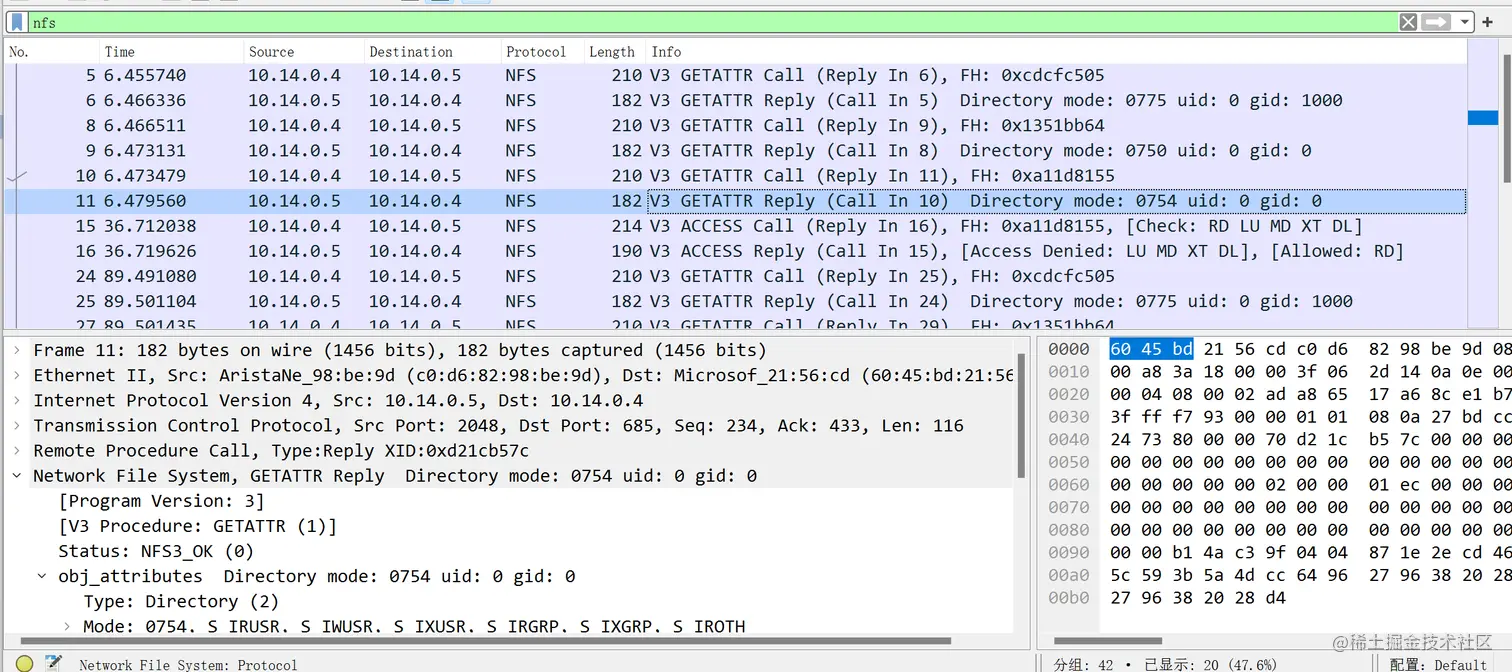
Task: Sort packets by the Destination column header
Action: (x=433, y=52)
